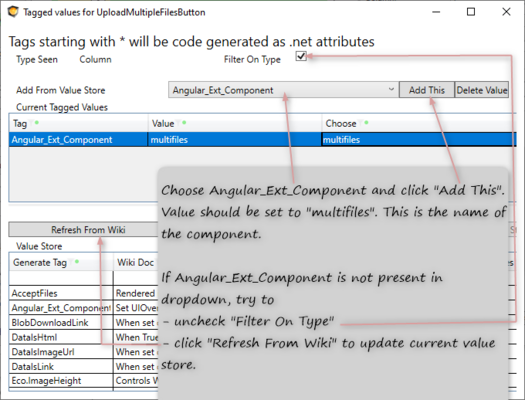Click the Wiki Doc column header
Image resolution: width=525 pixels, height=400 pixels.
pyautogui.click(x=136, y=262)
